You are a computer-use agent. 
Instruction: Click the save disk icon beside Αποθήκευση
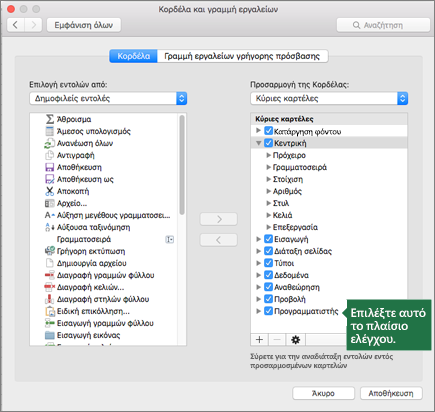(50, 167)
